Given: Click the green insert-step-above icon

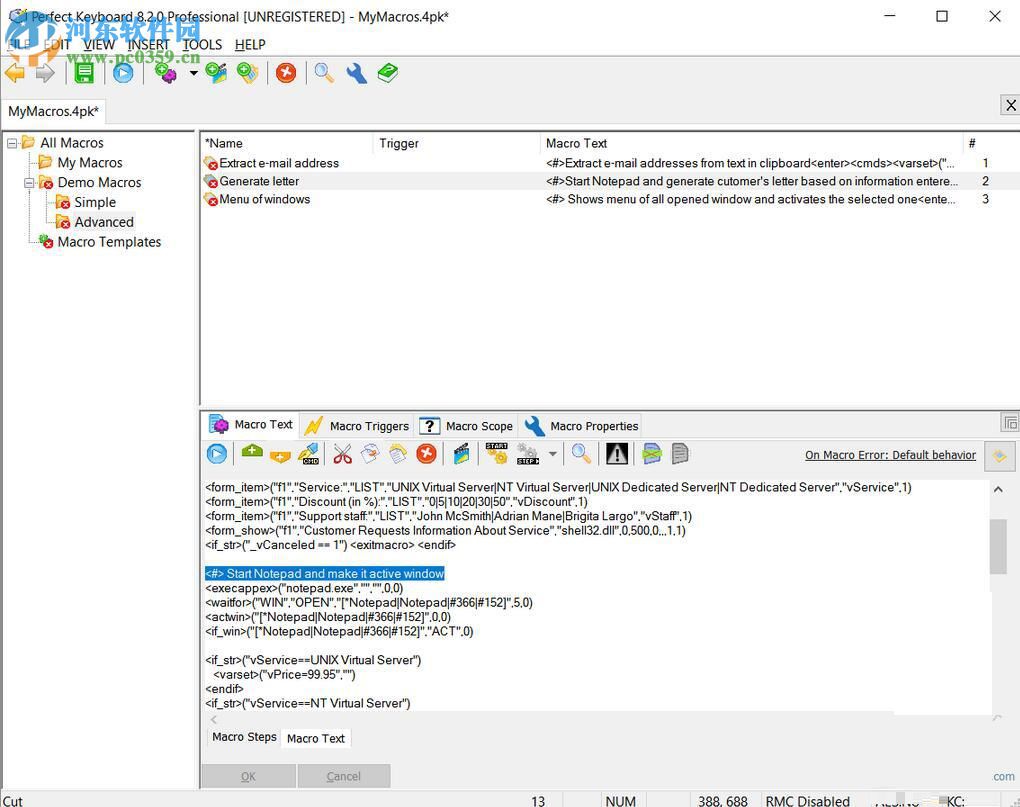Looking at the screenshot, I should pyautogui.click(x=252, y=452).
